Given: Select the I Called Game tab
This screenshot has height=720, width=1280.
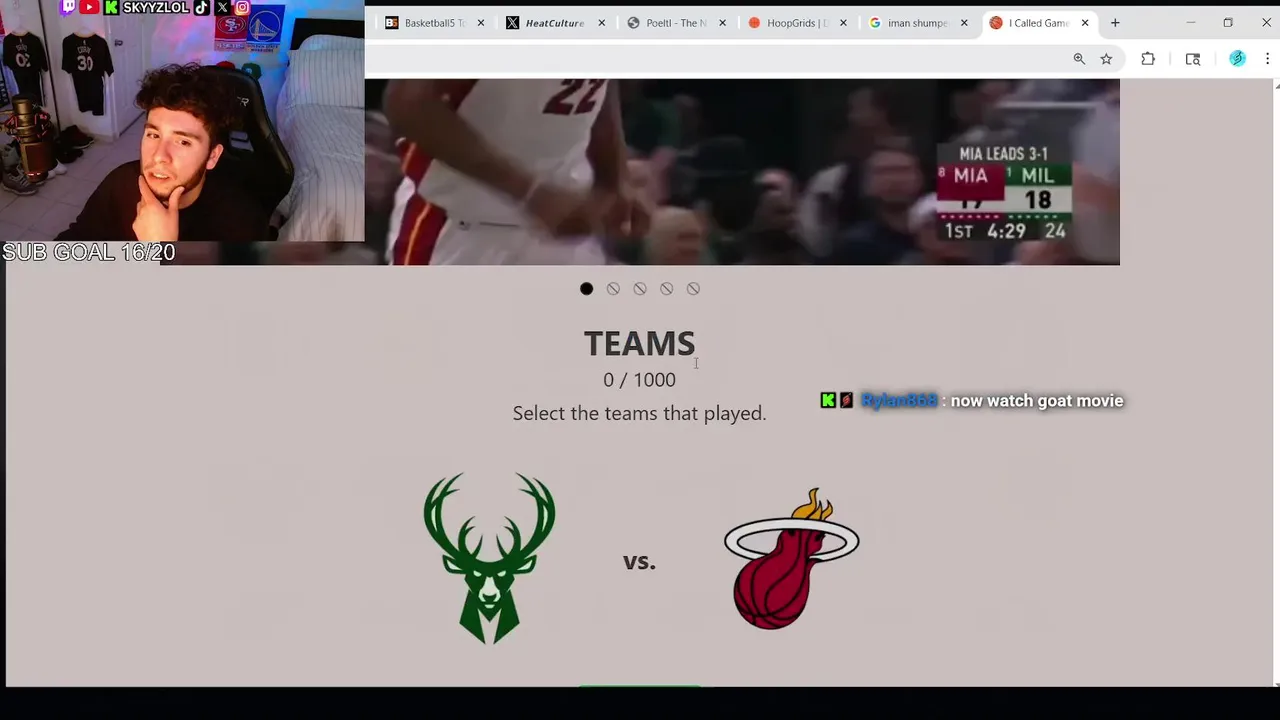Looking at the screenshot, I should click(x=1038, y=23).
